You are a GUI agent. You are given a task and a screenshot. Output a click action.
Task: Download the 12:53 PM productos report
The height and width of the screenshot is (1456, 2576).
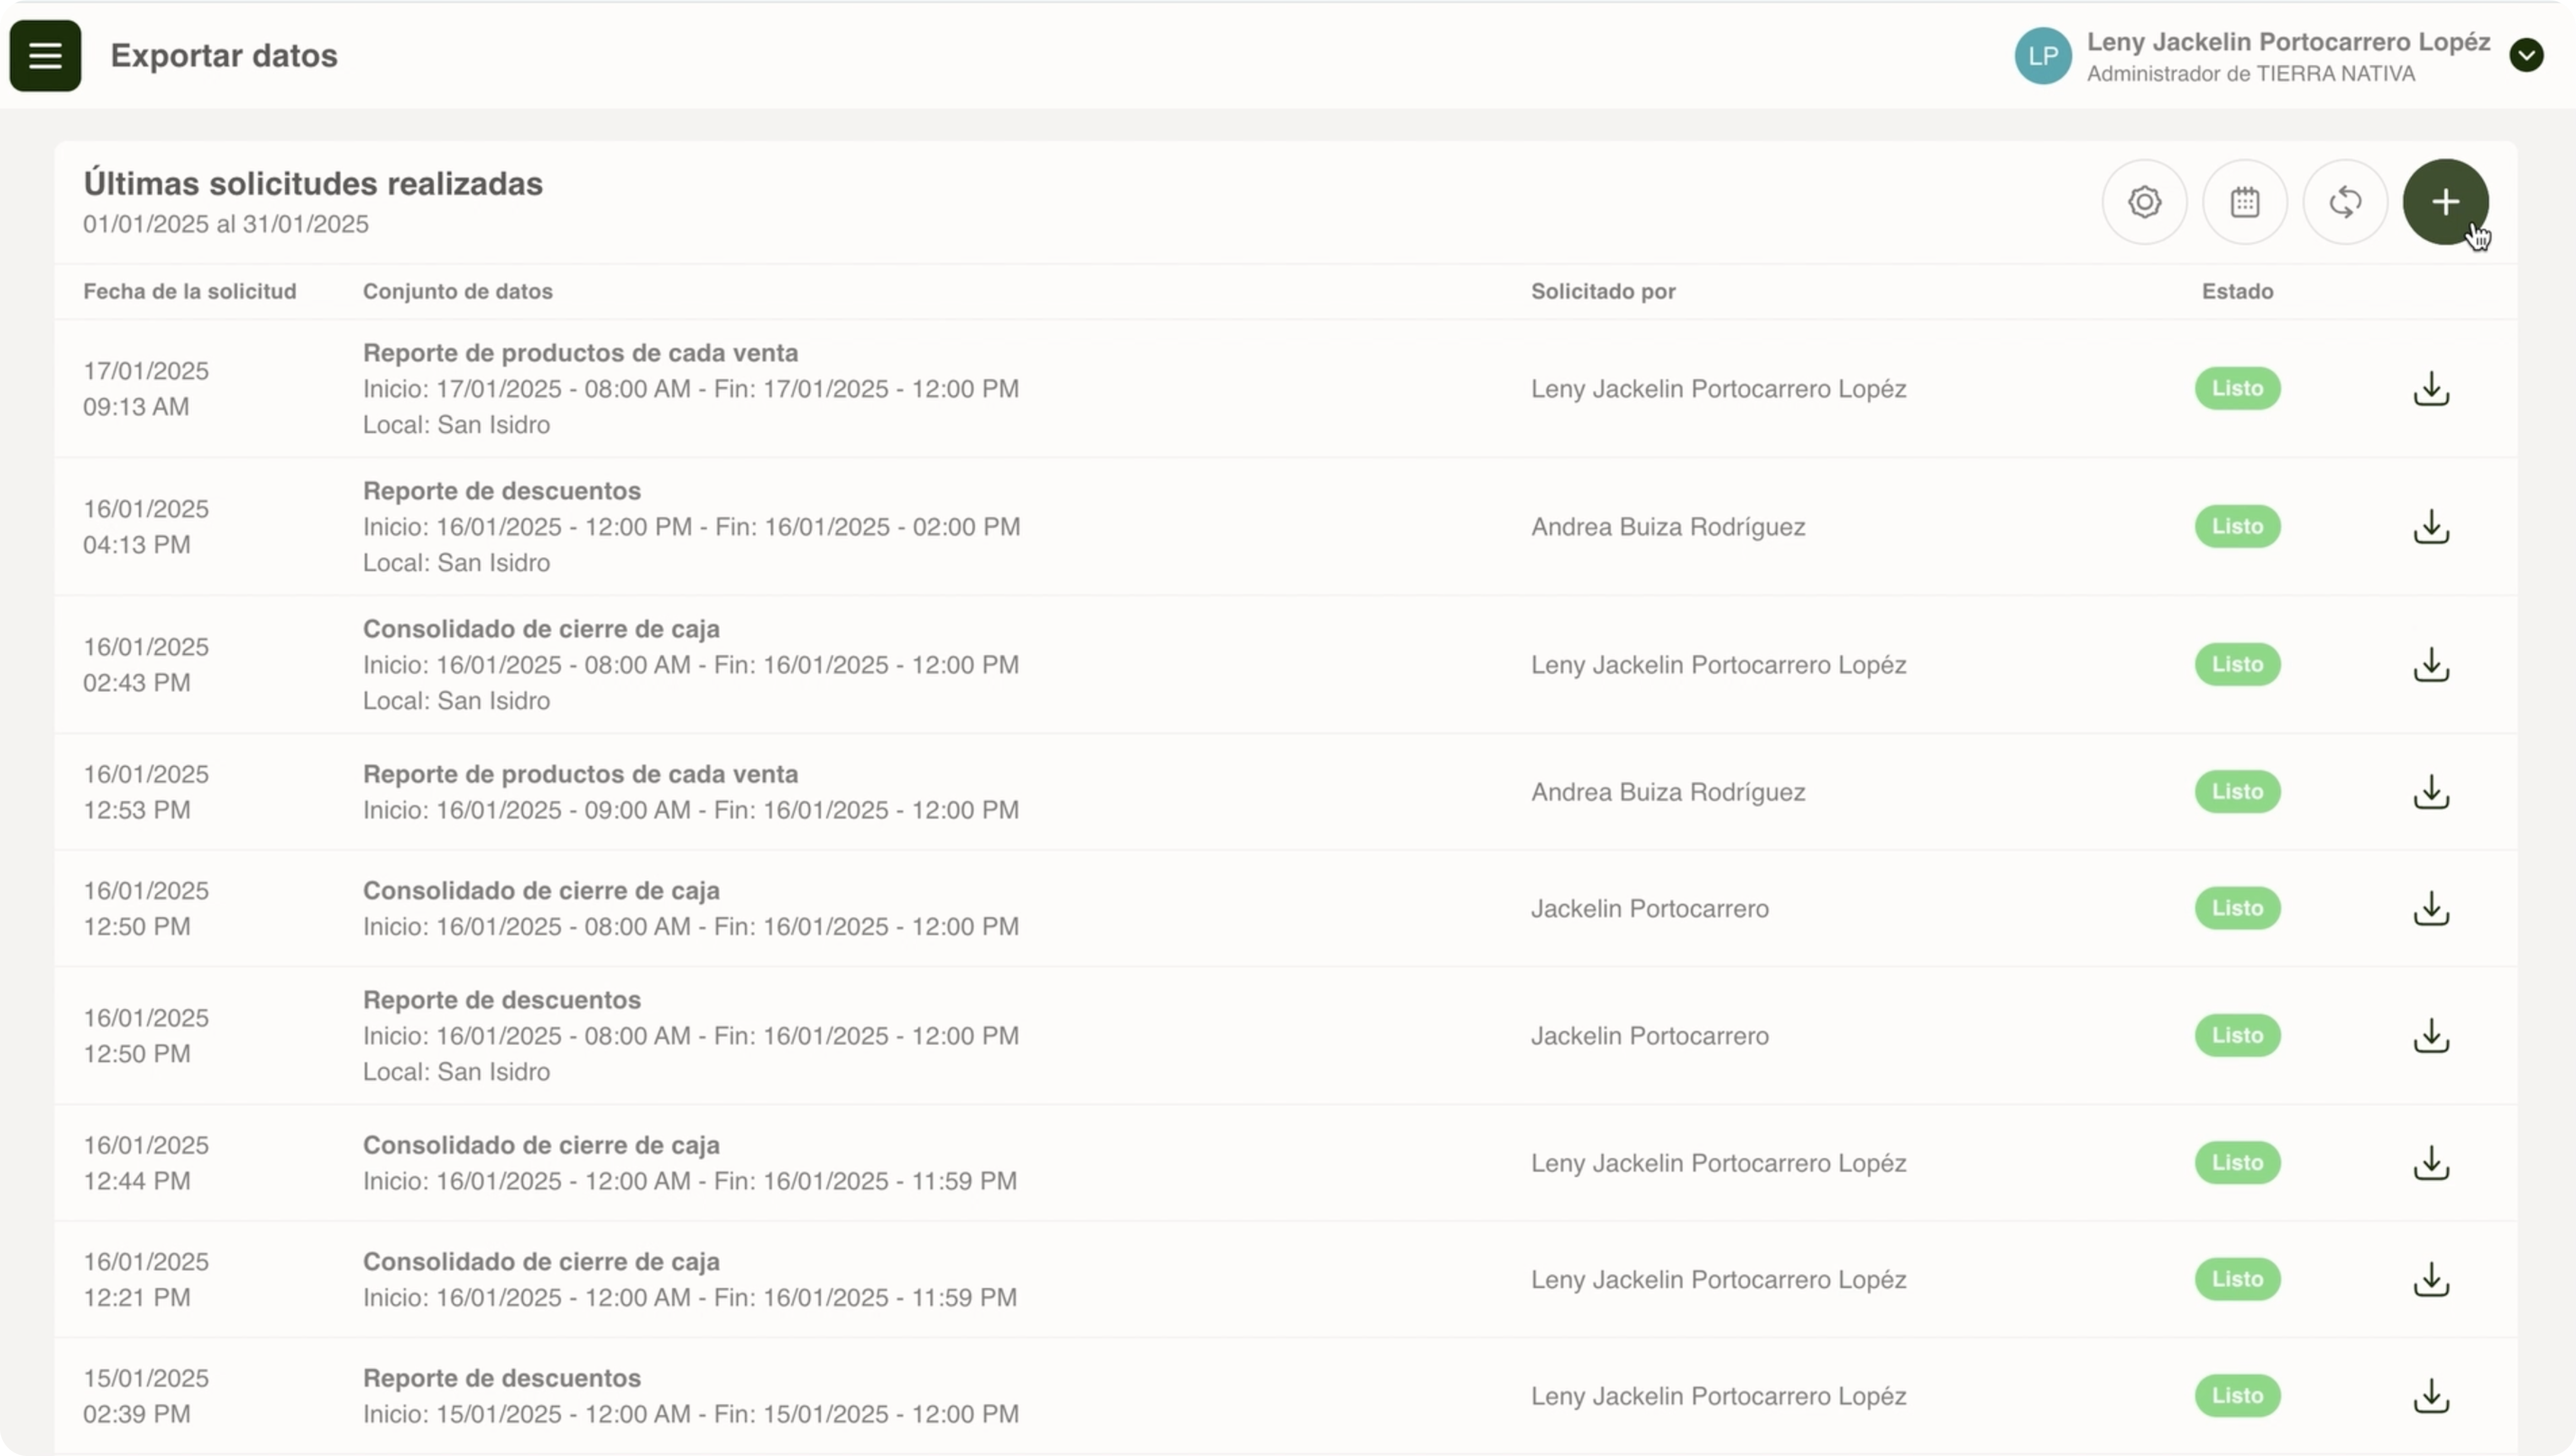point(2431,792)
